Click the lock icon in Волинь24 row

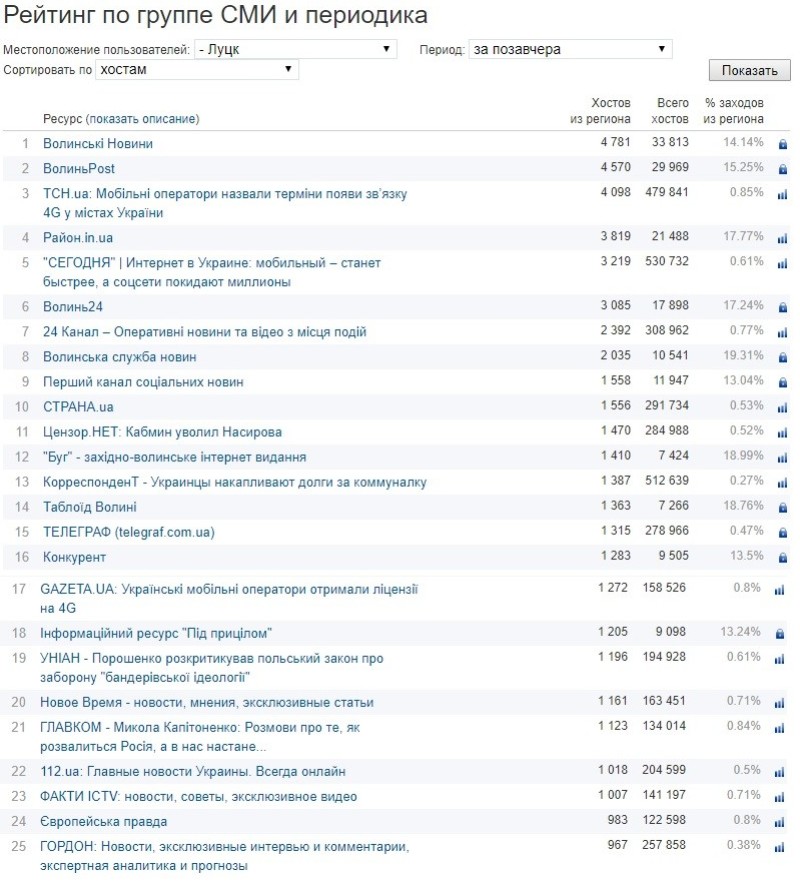(x=782, y=307)
